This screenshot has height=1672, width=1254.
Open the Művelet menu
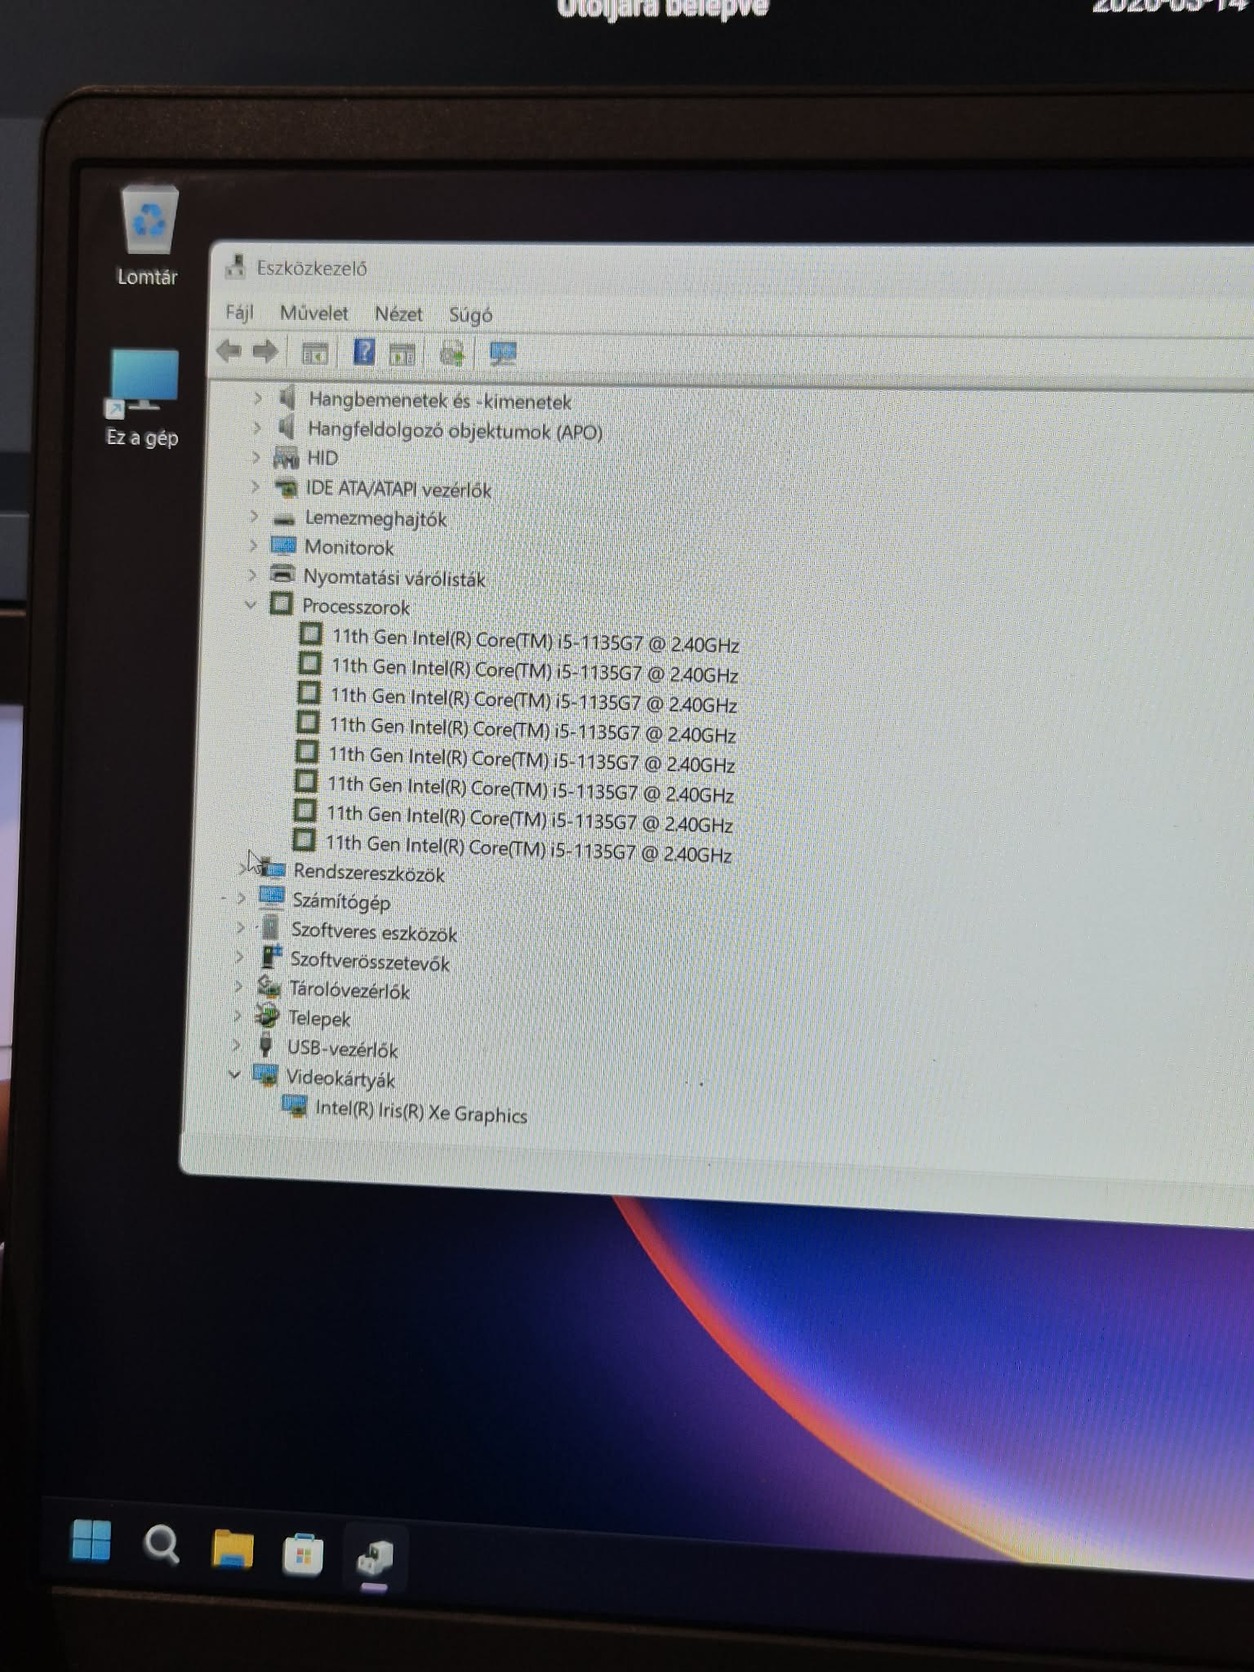(314, 313)
